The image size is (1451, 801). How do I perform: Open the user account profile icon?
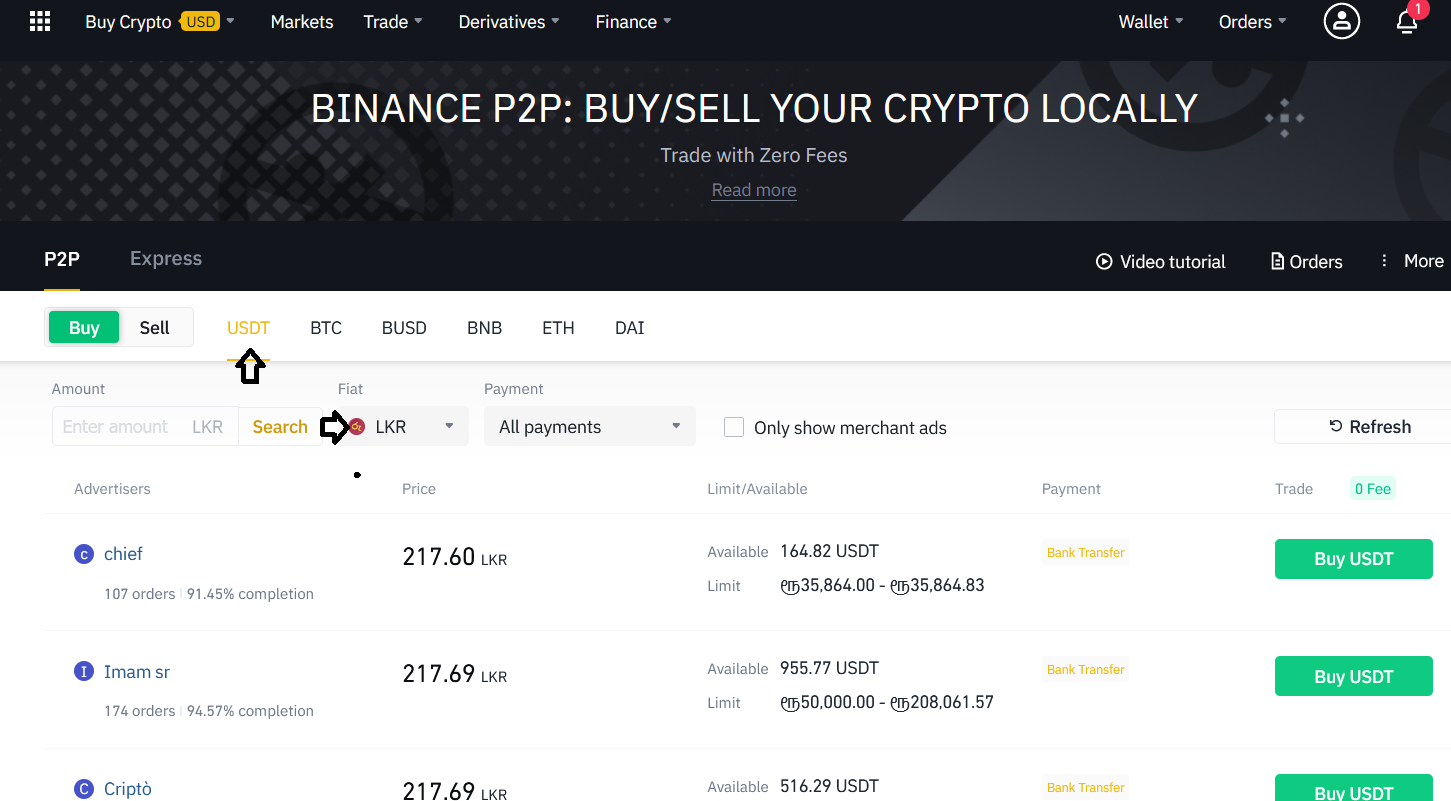1341,21
